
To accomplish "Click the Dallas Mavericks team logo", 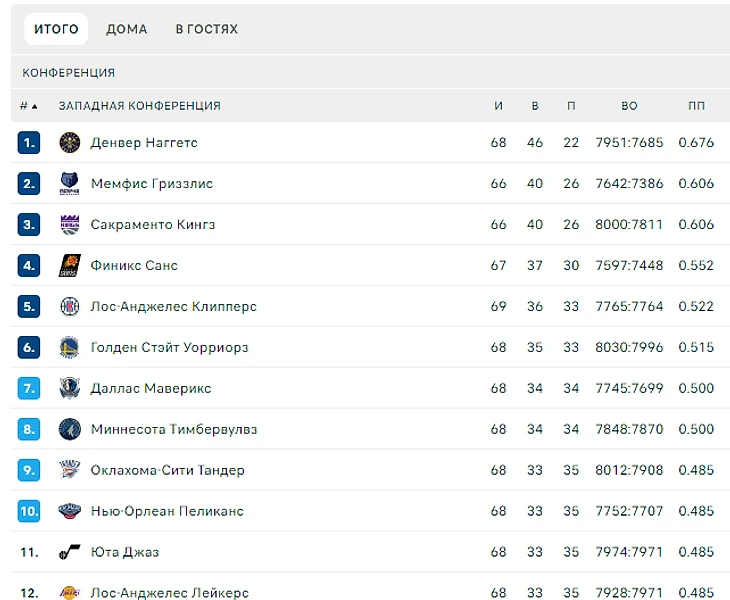I will (69, 389).
